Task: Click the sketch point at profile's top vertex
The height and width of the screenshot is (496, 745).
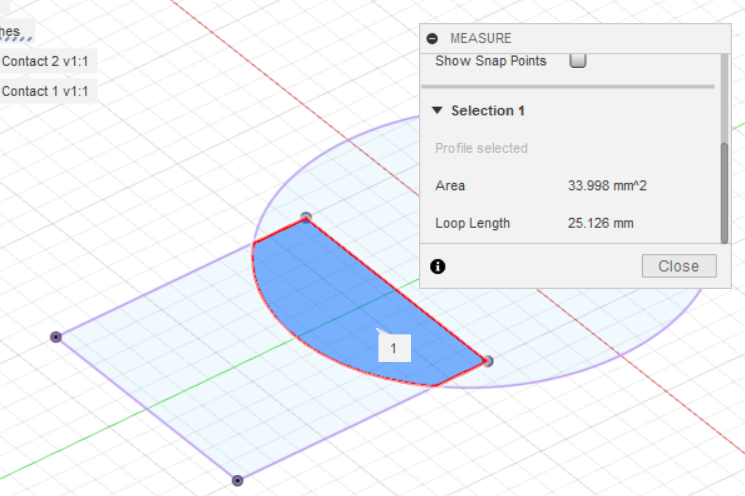Action: (x=306, y=217)
